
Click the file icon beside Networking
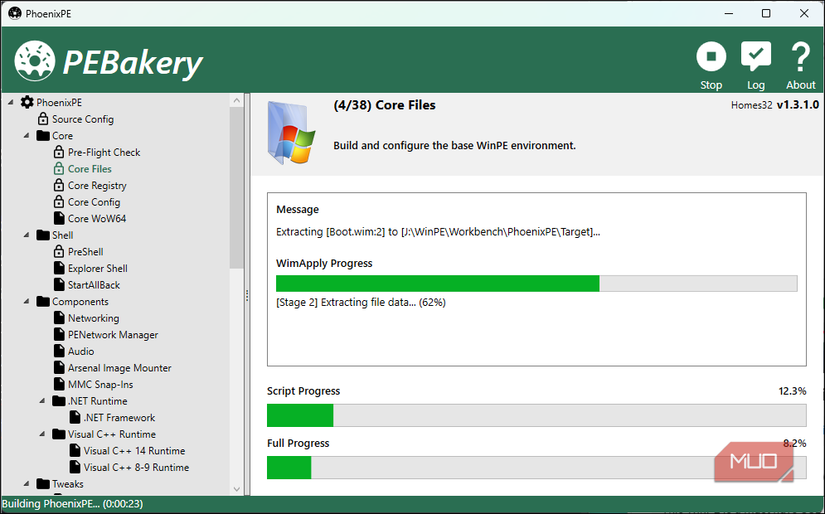point(59,318)
